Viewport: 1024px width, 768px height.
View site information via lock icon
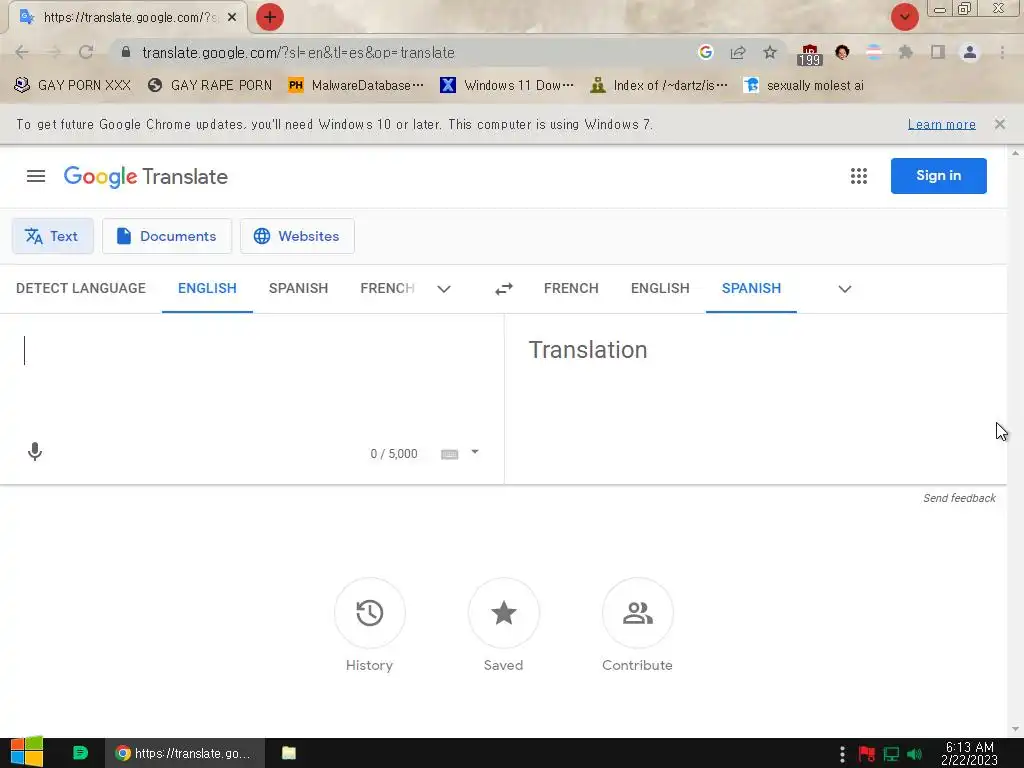point(126,52)
